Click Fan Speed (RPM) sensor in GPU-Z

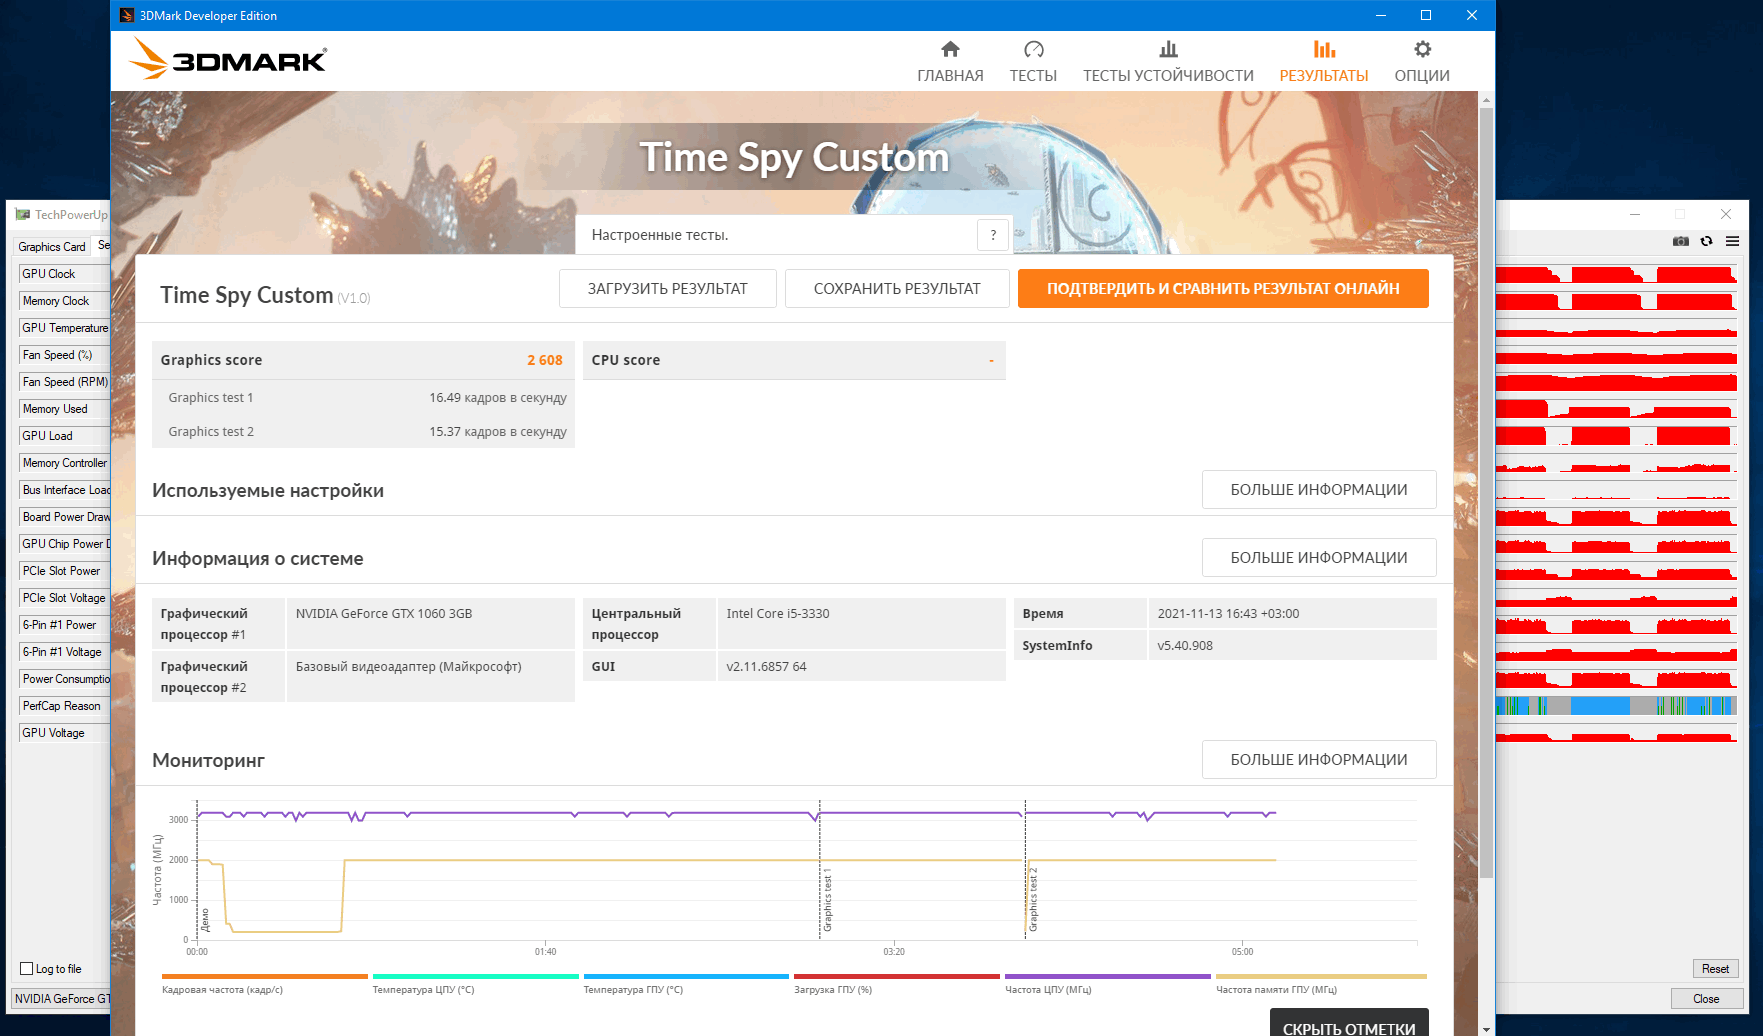64,381
